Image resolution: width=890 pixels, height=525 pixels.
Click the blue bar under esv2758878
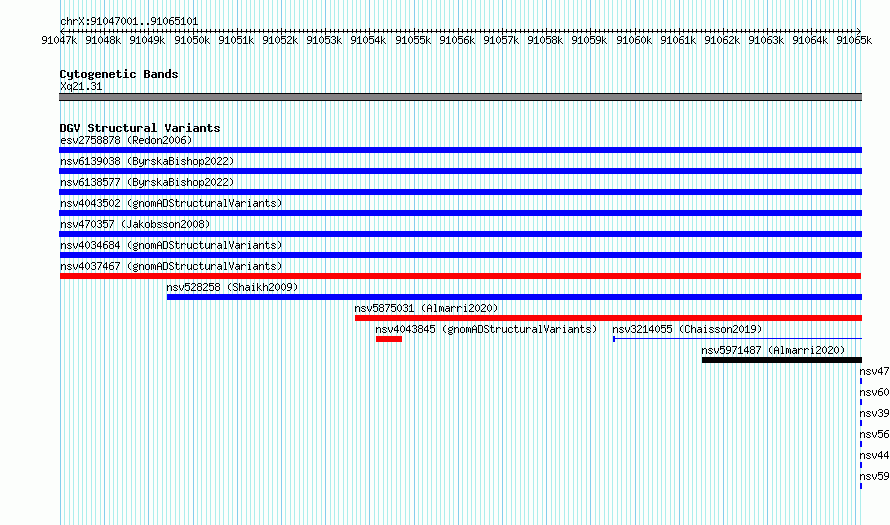(460, 150)
